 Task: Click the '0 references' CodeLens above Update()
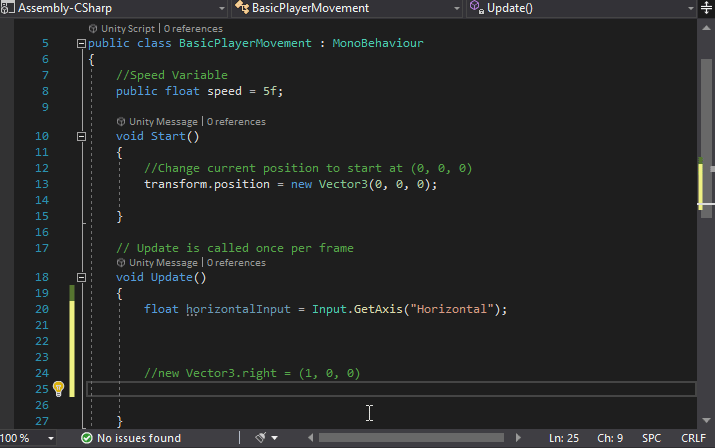236,263
